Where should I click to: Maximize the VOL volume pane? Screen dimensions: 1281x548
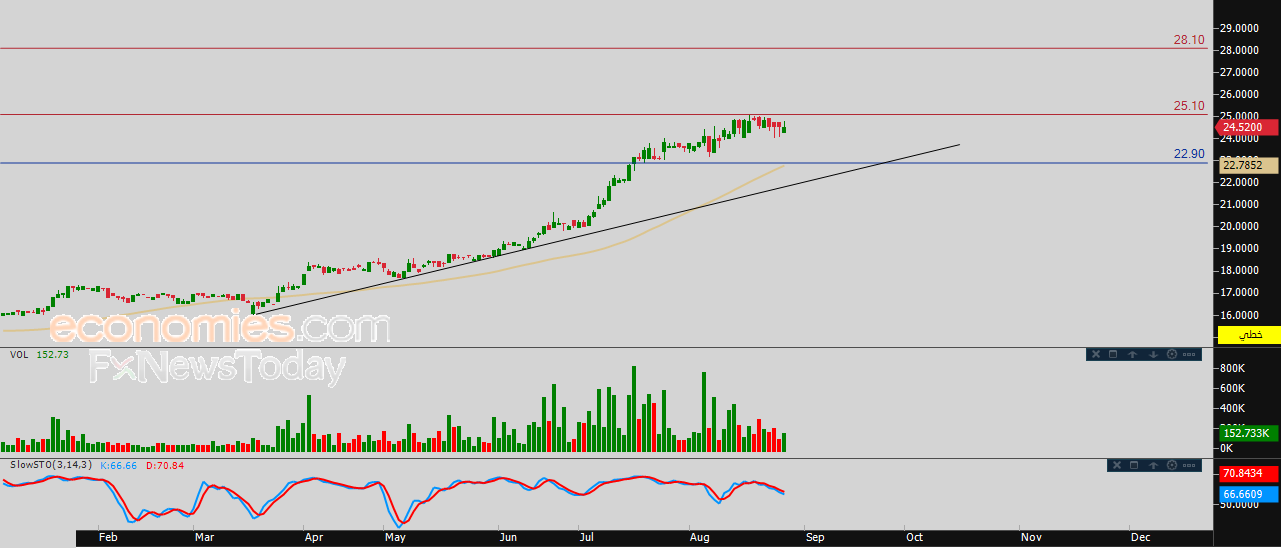pos(1113,354)
